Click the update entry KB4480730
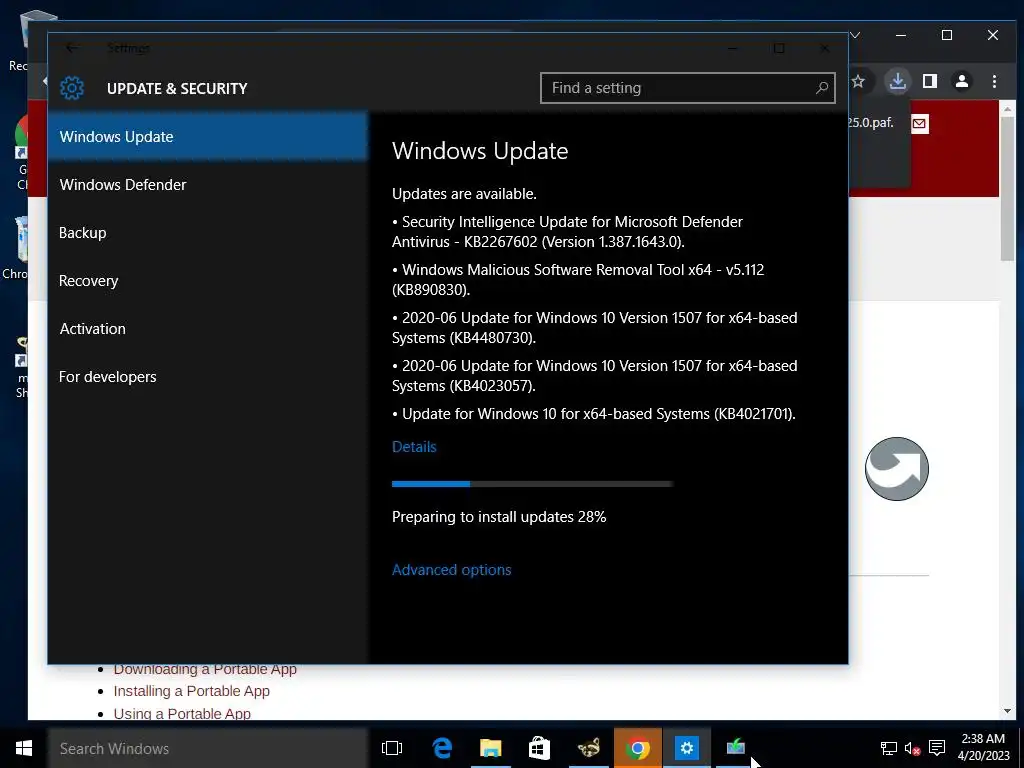The height and width of the screenshot is (768, 1024). pos(594,328)
